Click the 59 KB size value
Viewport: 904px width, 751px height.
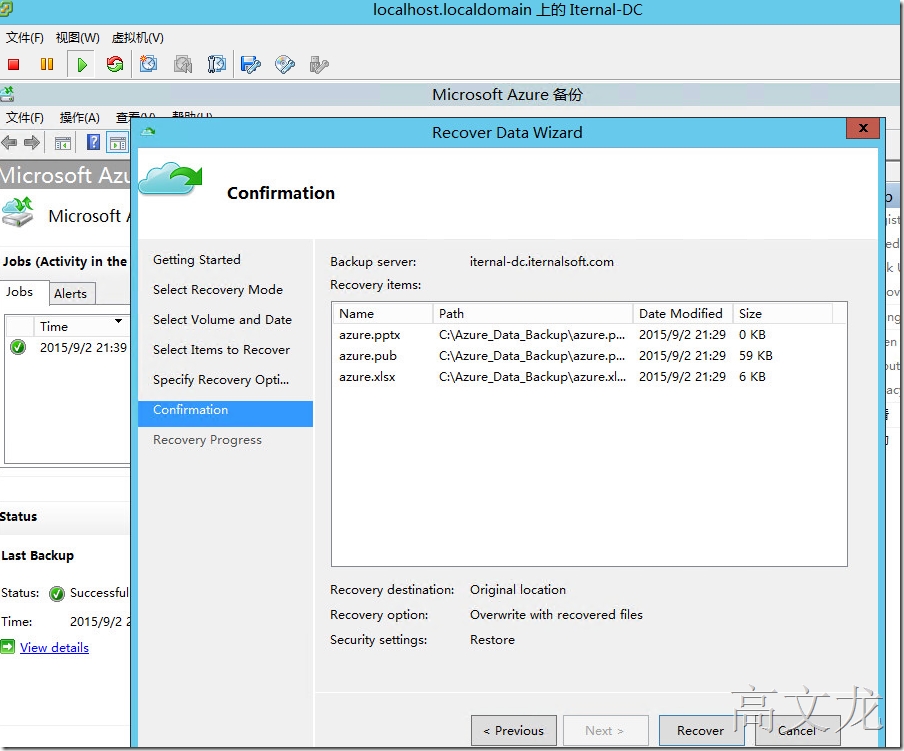755,356
